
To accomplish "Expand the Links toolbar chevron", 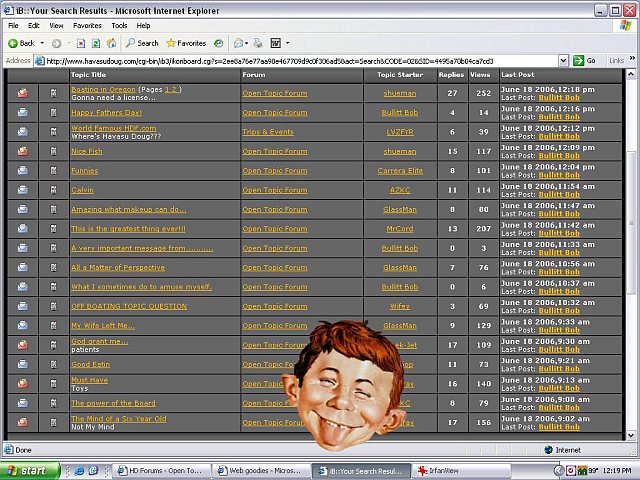I will tap(631, 60).
